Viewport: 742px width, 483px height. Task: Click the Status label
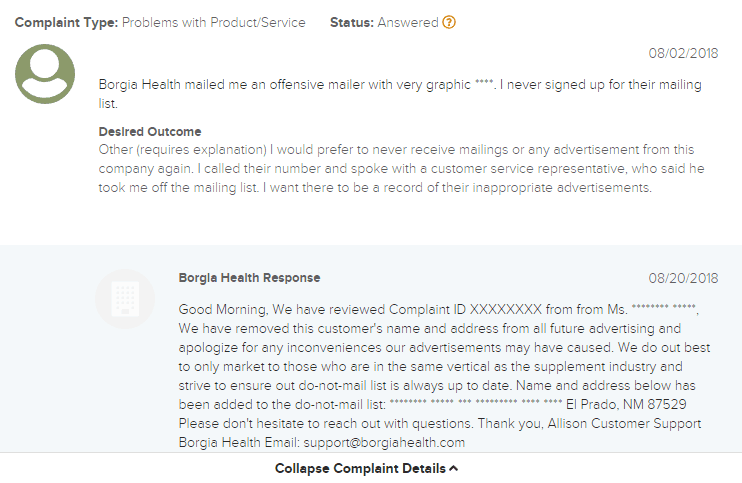coord(350,22)
